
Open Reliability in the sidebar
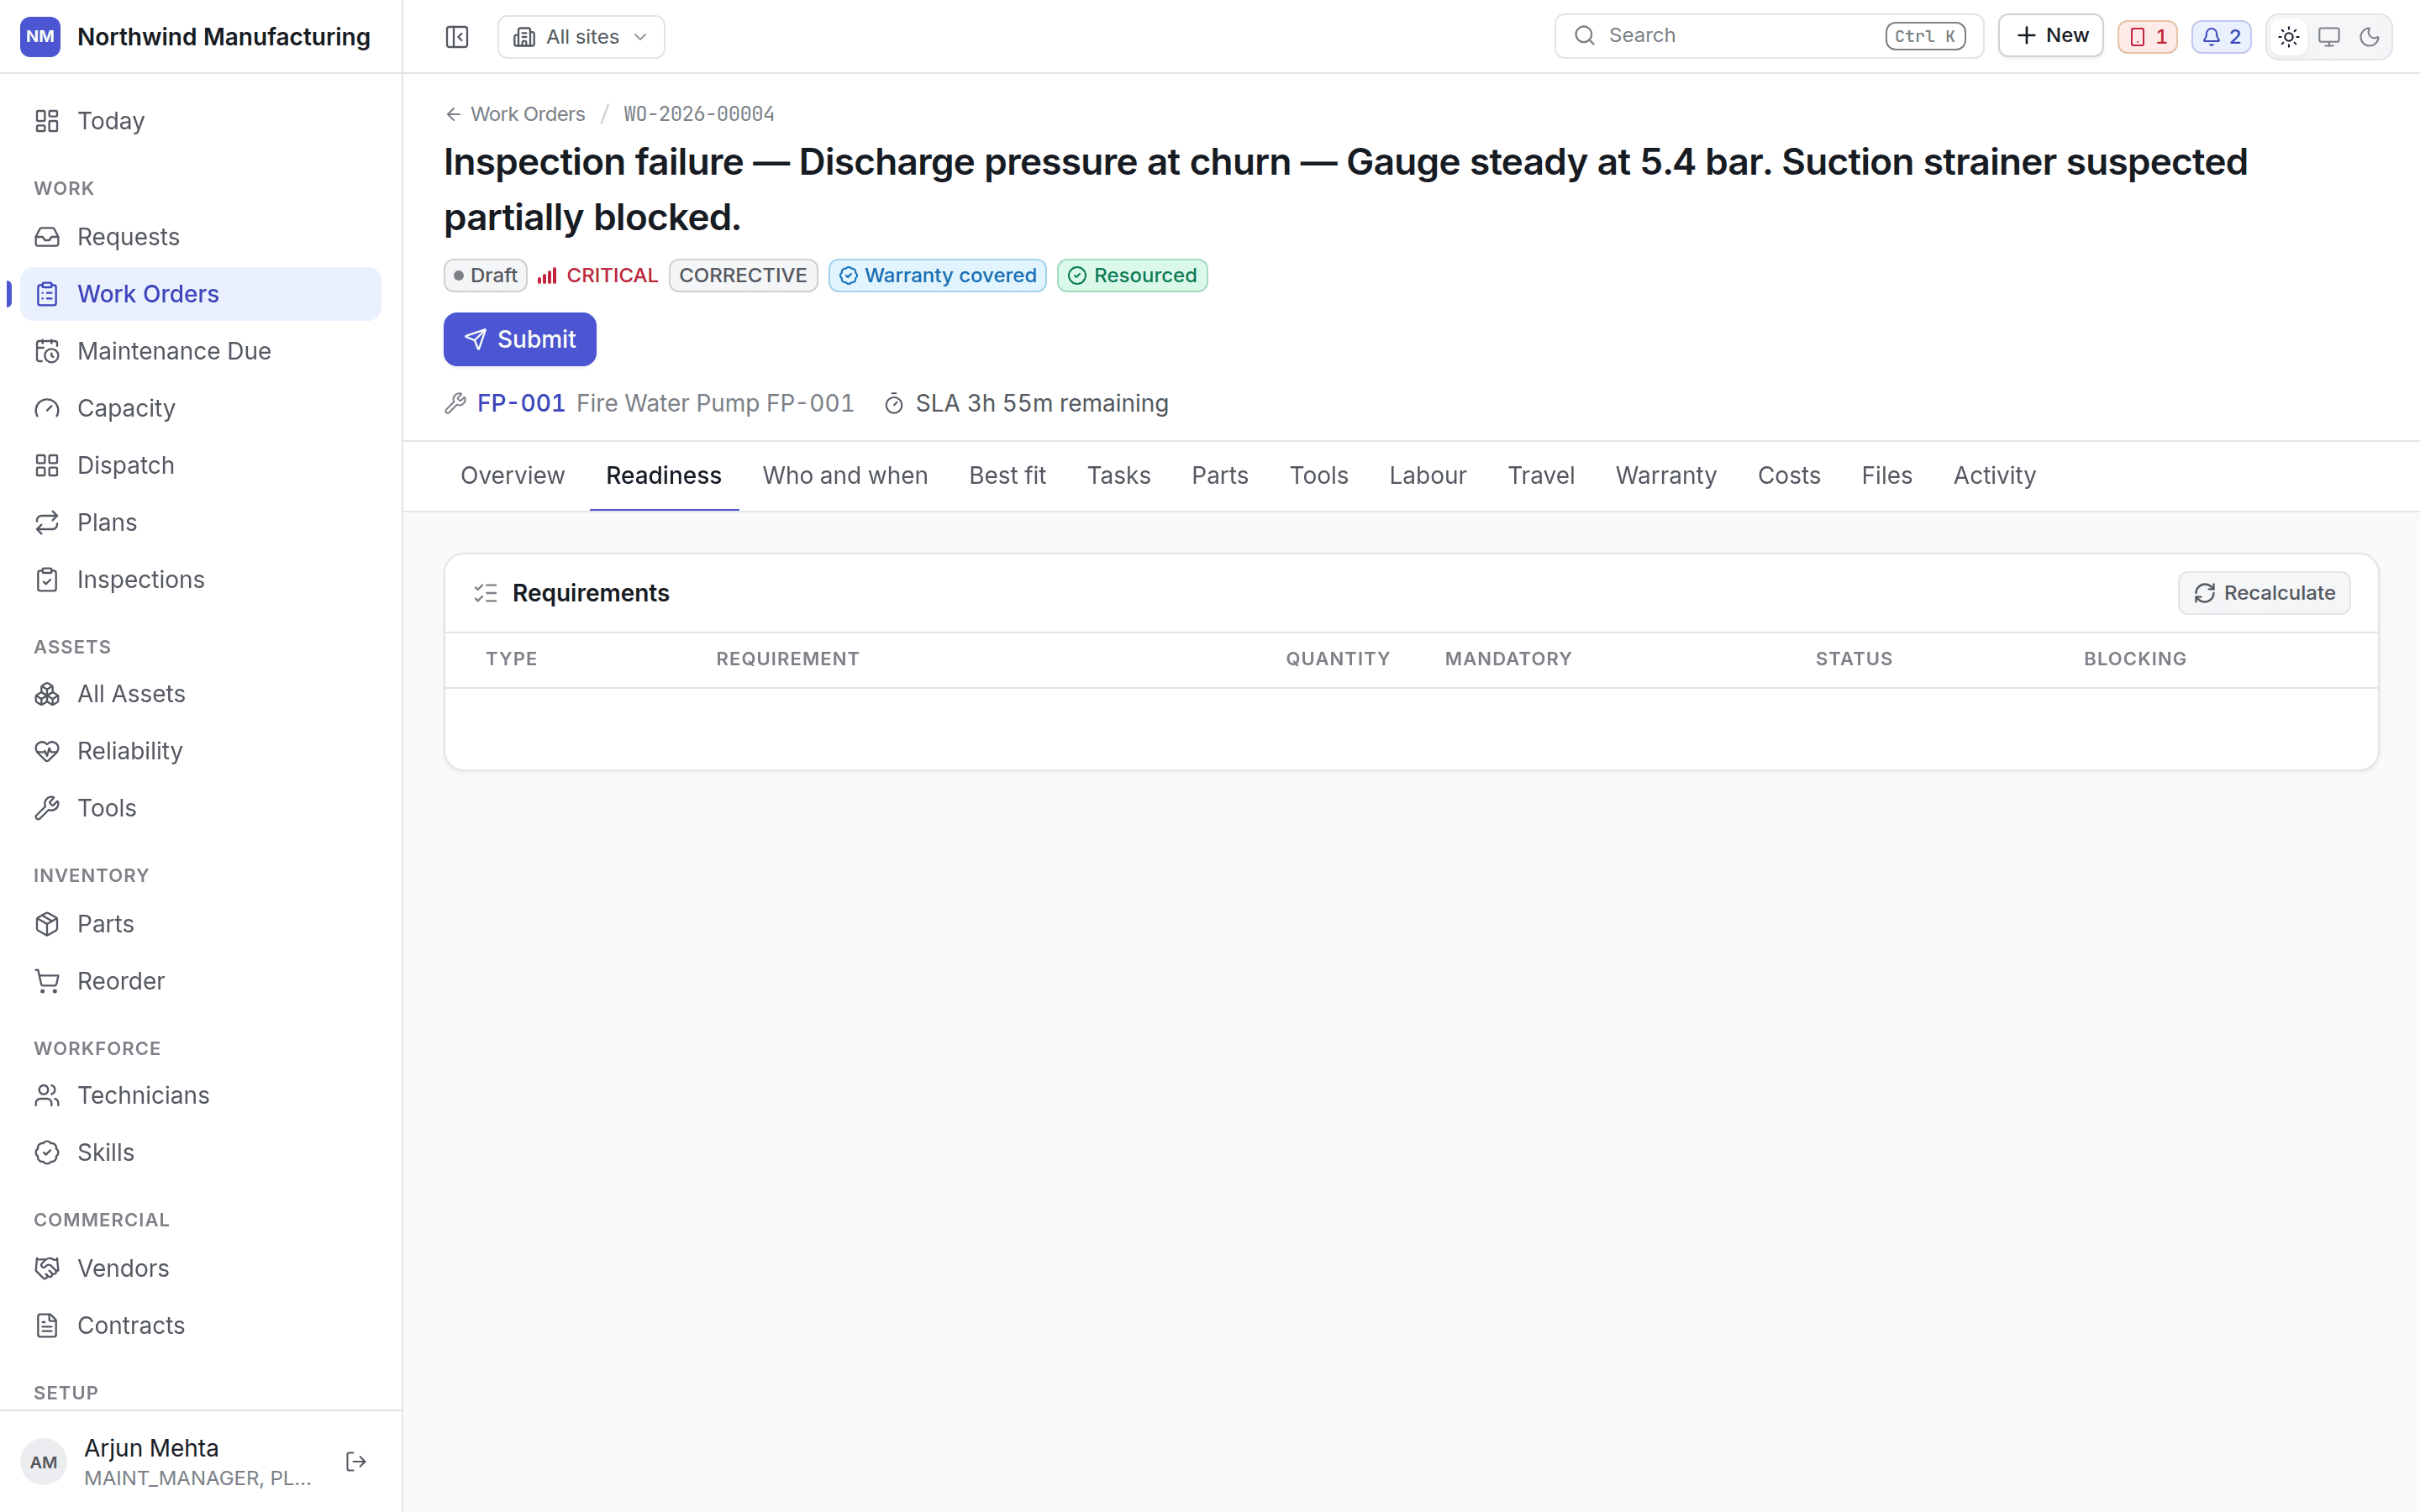[200, 751]
